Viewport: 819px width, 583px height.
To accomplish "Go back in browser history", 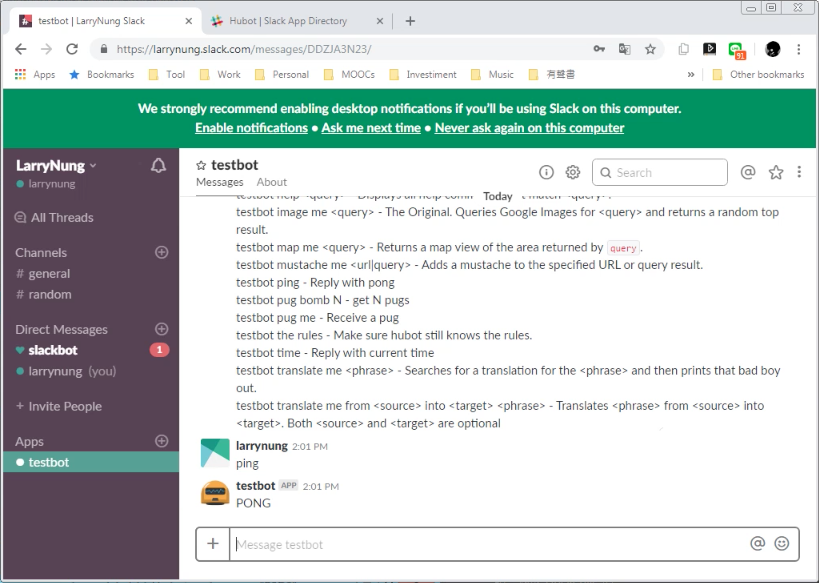I will point(21,49).
